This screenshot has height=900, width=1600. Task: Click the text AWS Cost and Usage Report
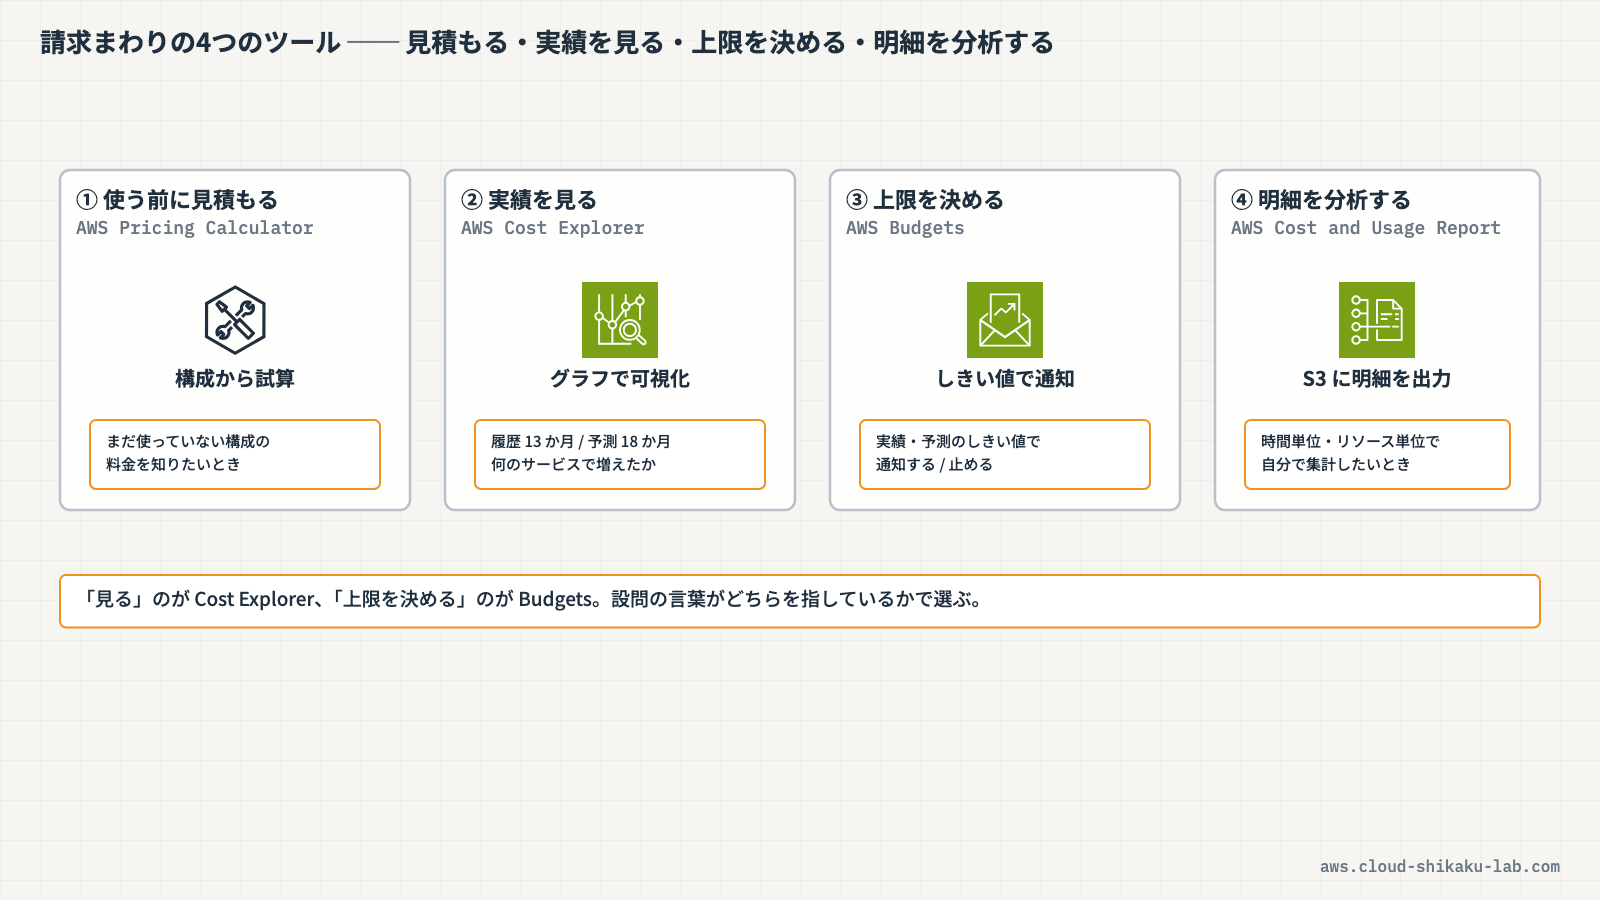point(1366,228)
